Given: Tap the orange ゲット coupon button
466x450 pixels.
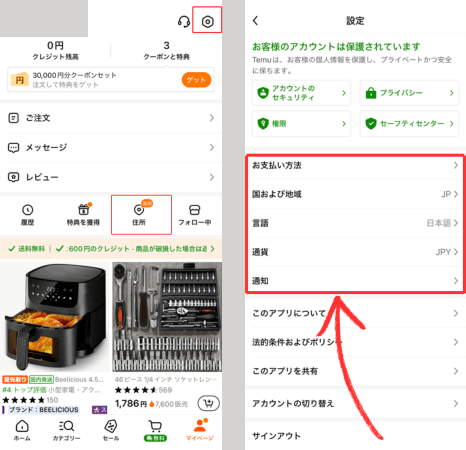Looking at the screenshot, I should 196,80.
